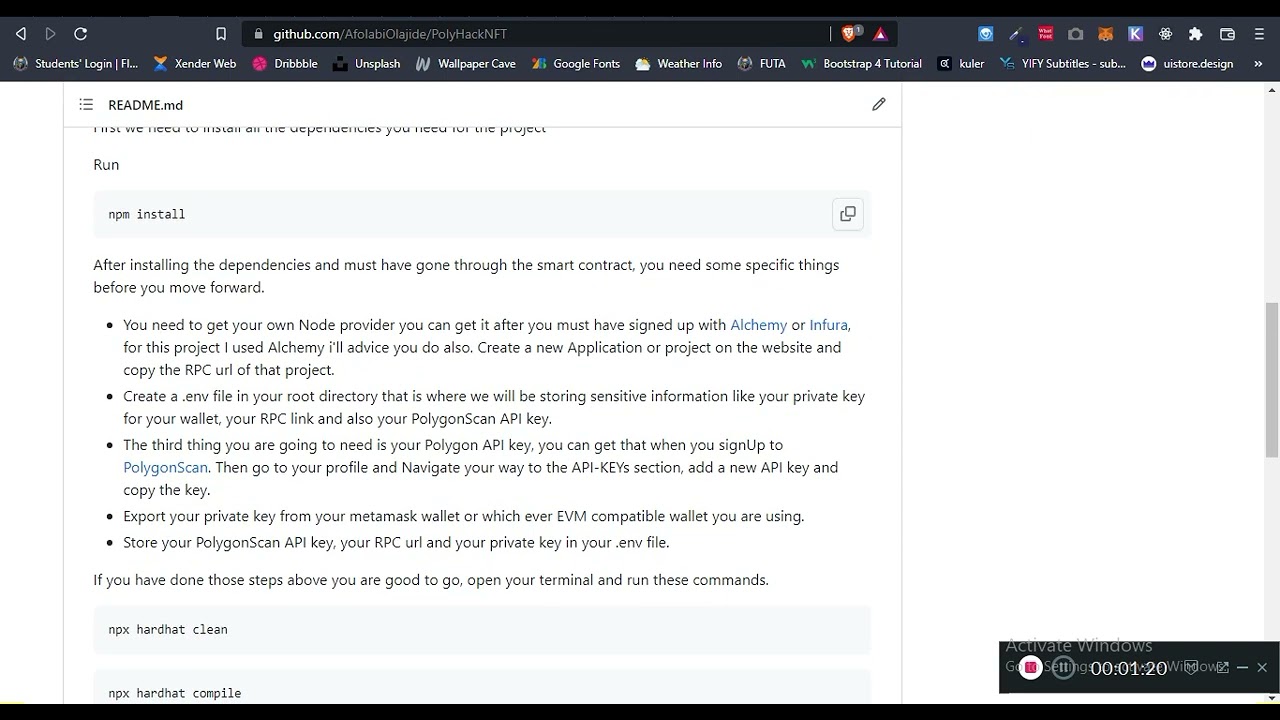Click the browser forward arrow
This screenshot has height=720, width=1280.
[x=50, y=33]
